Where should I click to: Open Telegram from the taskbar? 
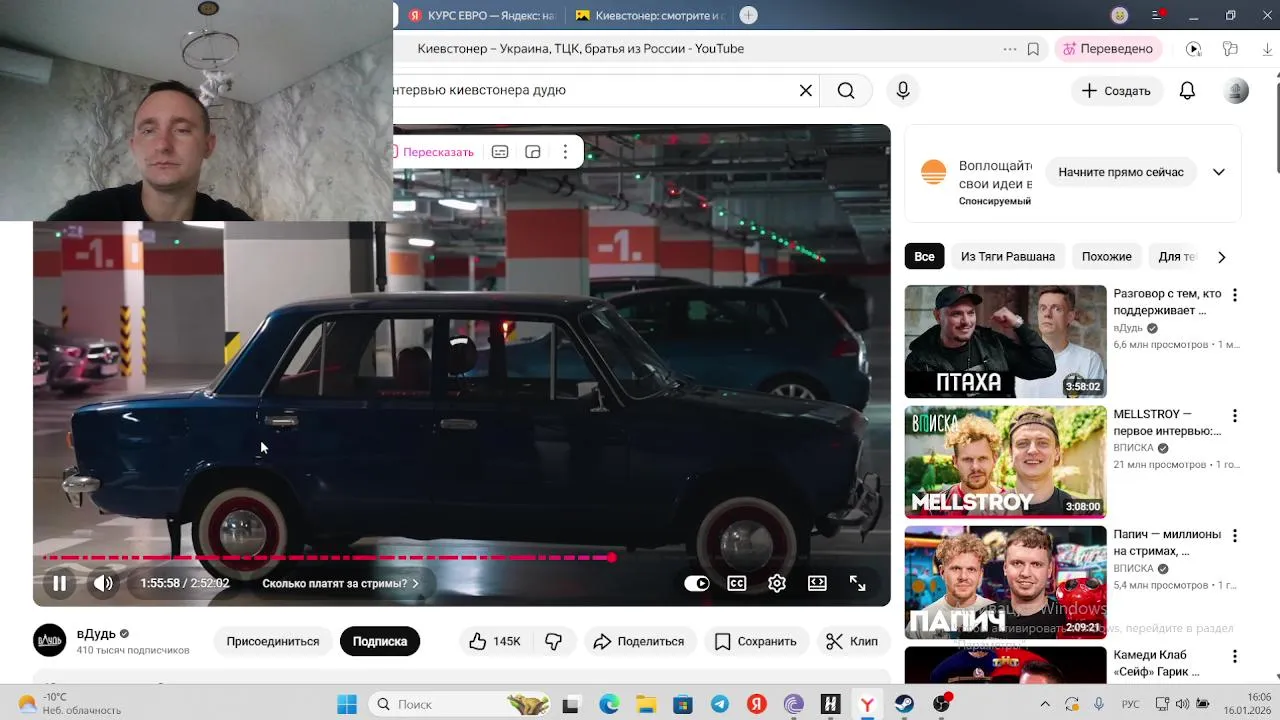tap(720, 704)
